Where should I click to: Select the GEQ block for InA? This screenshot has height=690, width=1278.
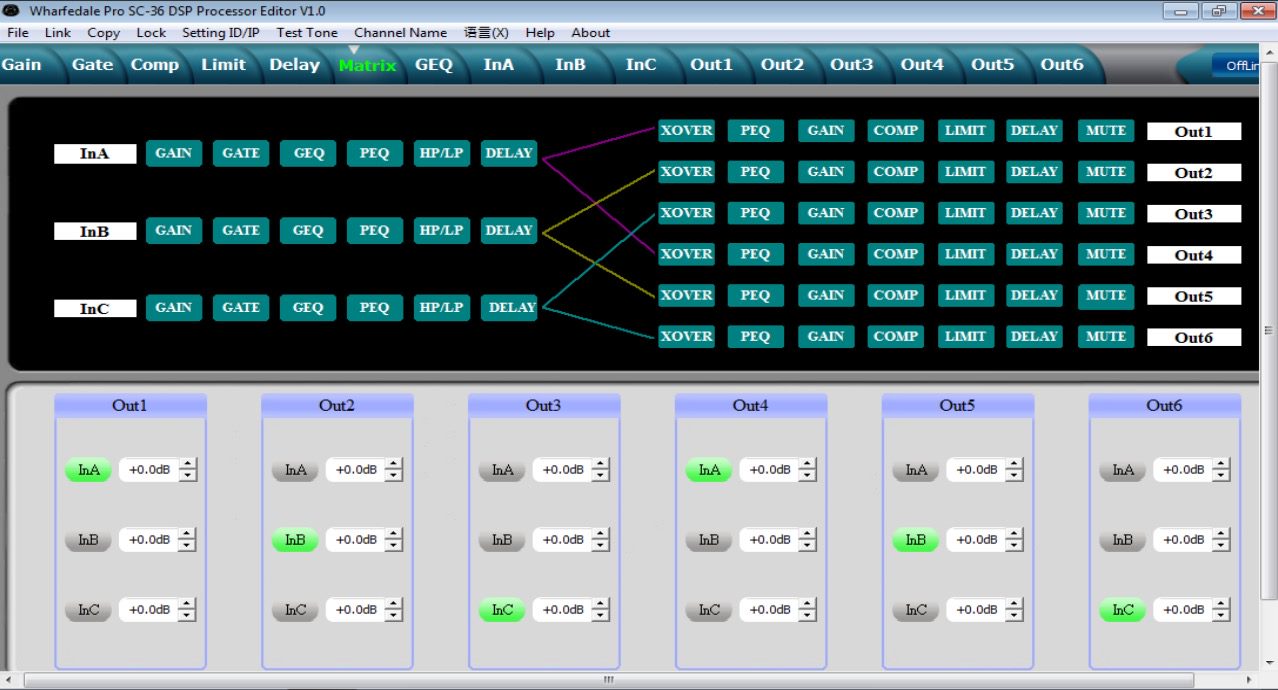[308, 153]
